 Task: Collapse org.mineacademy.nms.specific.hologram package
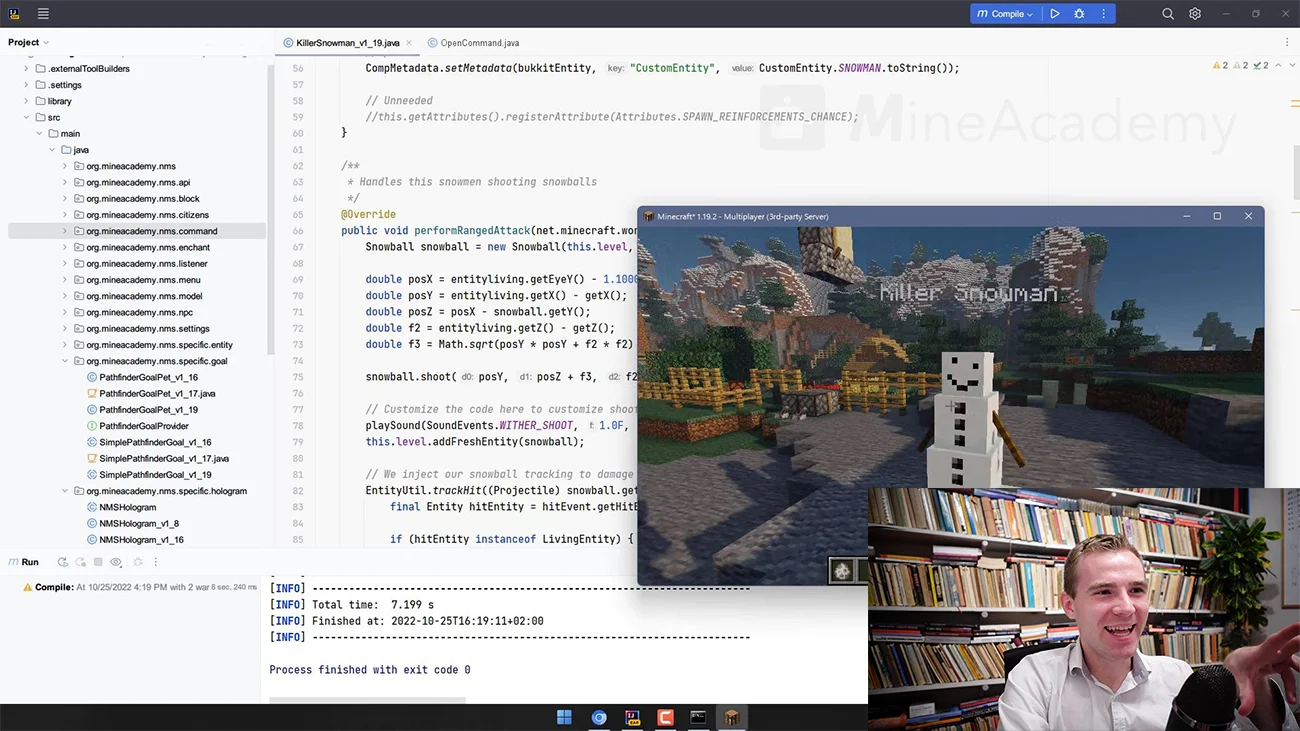click(x=65, y=491)
